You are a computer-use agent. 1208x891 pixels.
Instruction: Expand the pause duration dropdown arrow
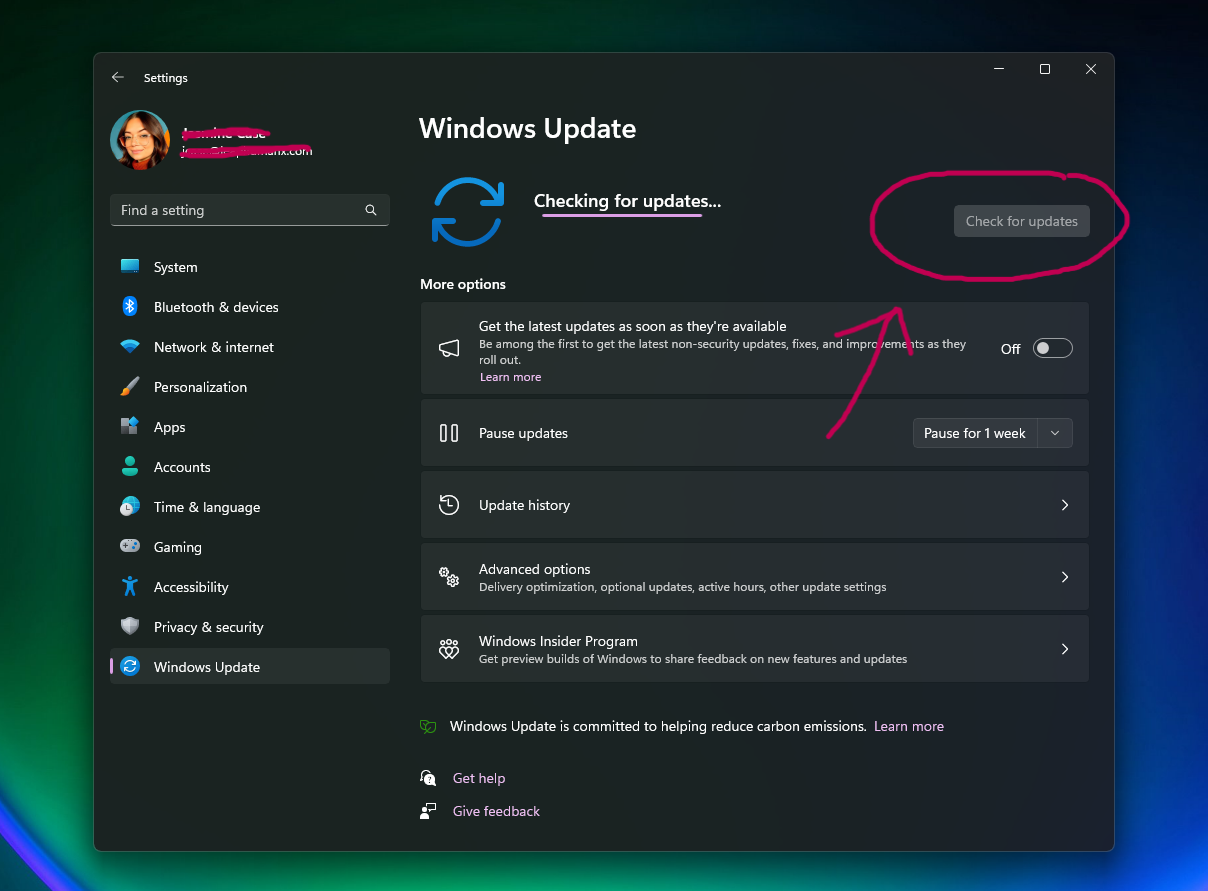tap(1055, 433)
